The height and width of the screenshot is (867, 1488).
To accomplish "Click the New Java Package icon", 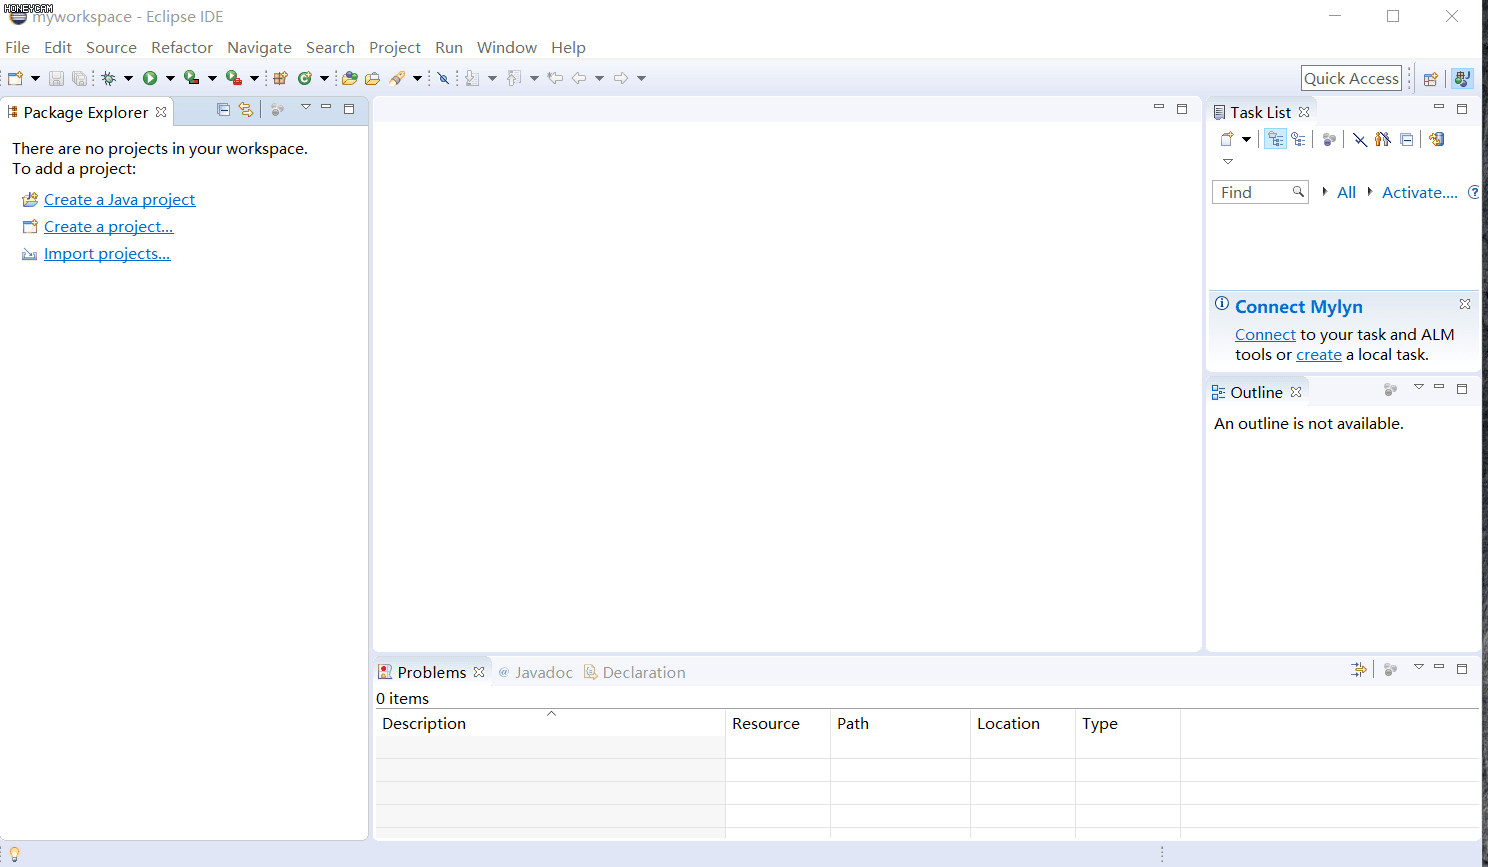I will 281,78.
